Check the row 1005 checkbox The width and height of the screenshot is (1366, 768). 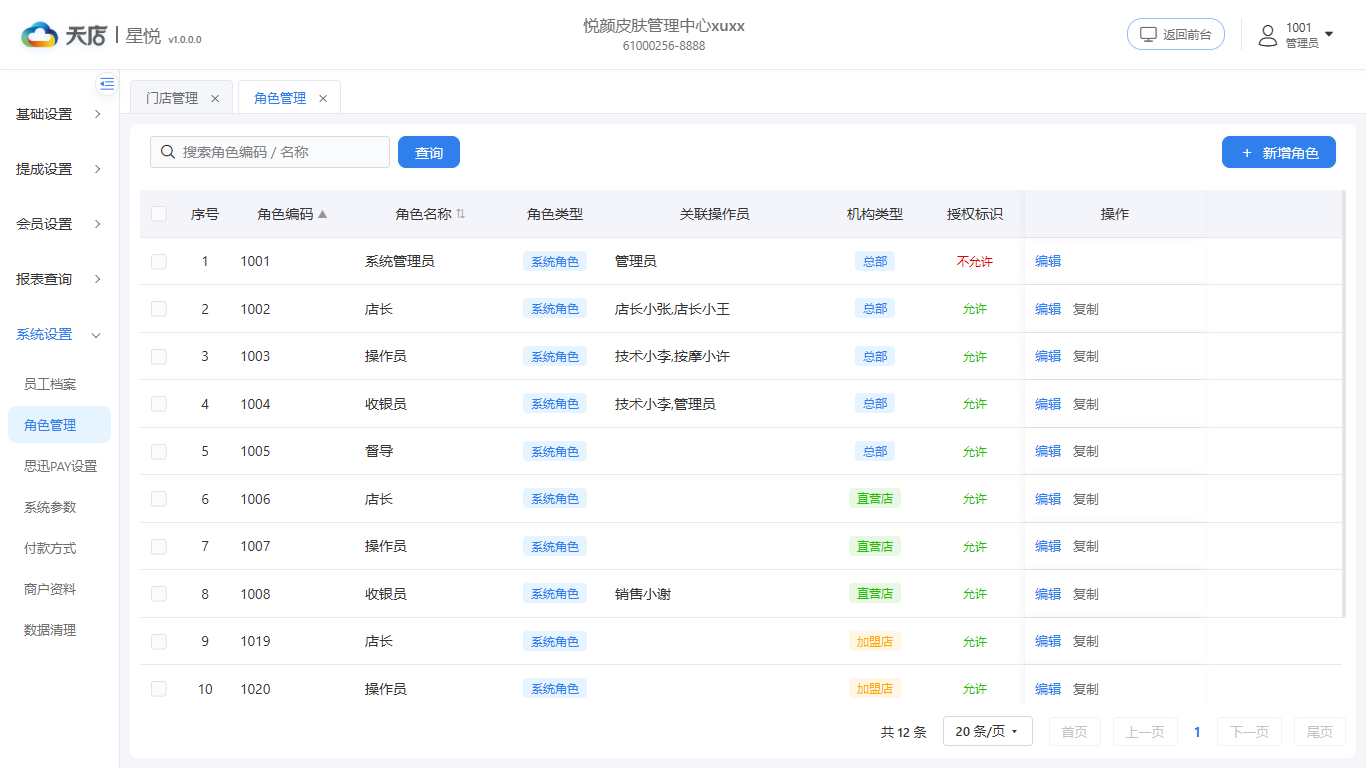click(x=159, y=451)
